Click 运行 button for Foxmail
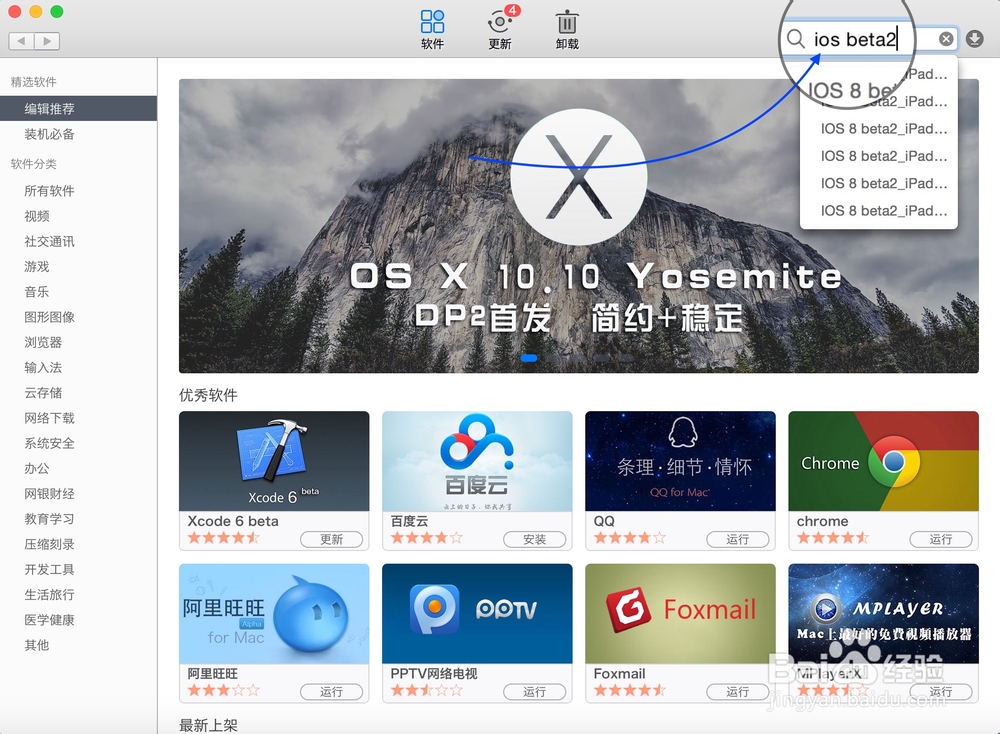The height and width of the screenshot is (734, 1000). [738, 692]
